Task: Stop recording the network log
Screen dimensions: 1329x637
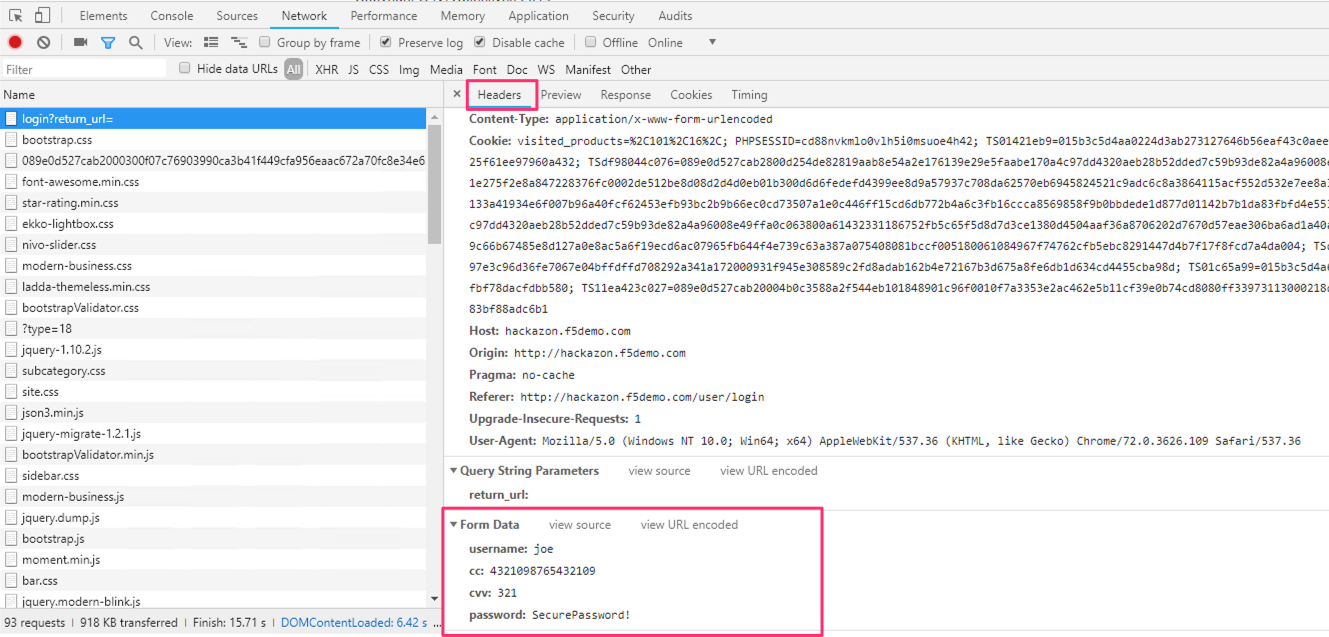Action: click(x=15, y=43)
